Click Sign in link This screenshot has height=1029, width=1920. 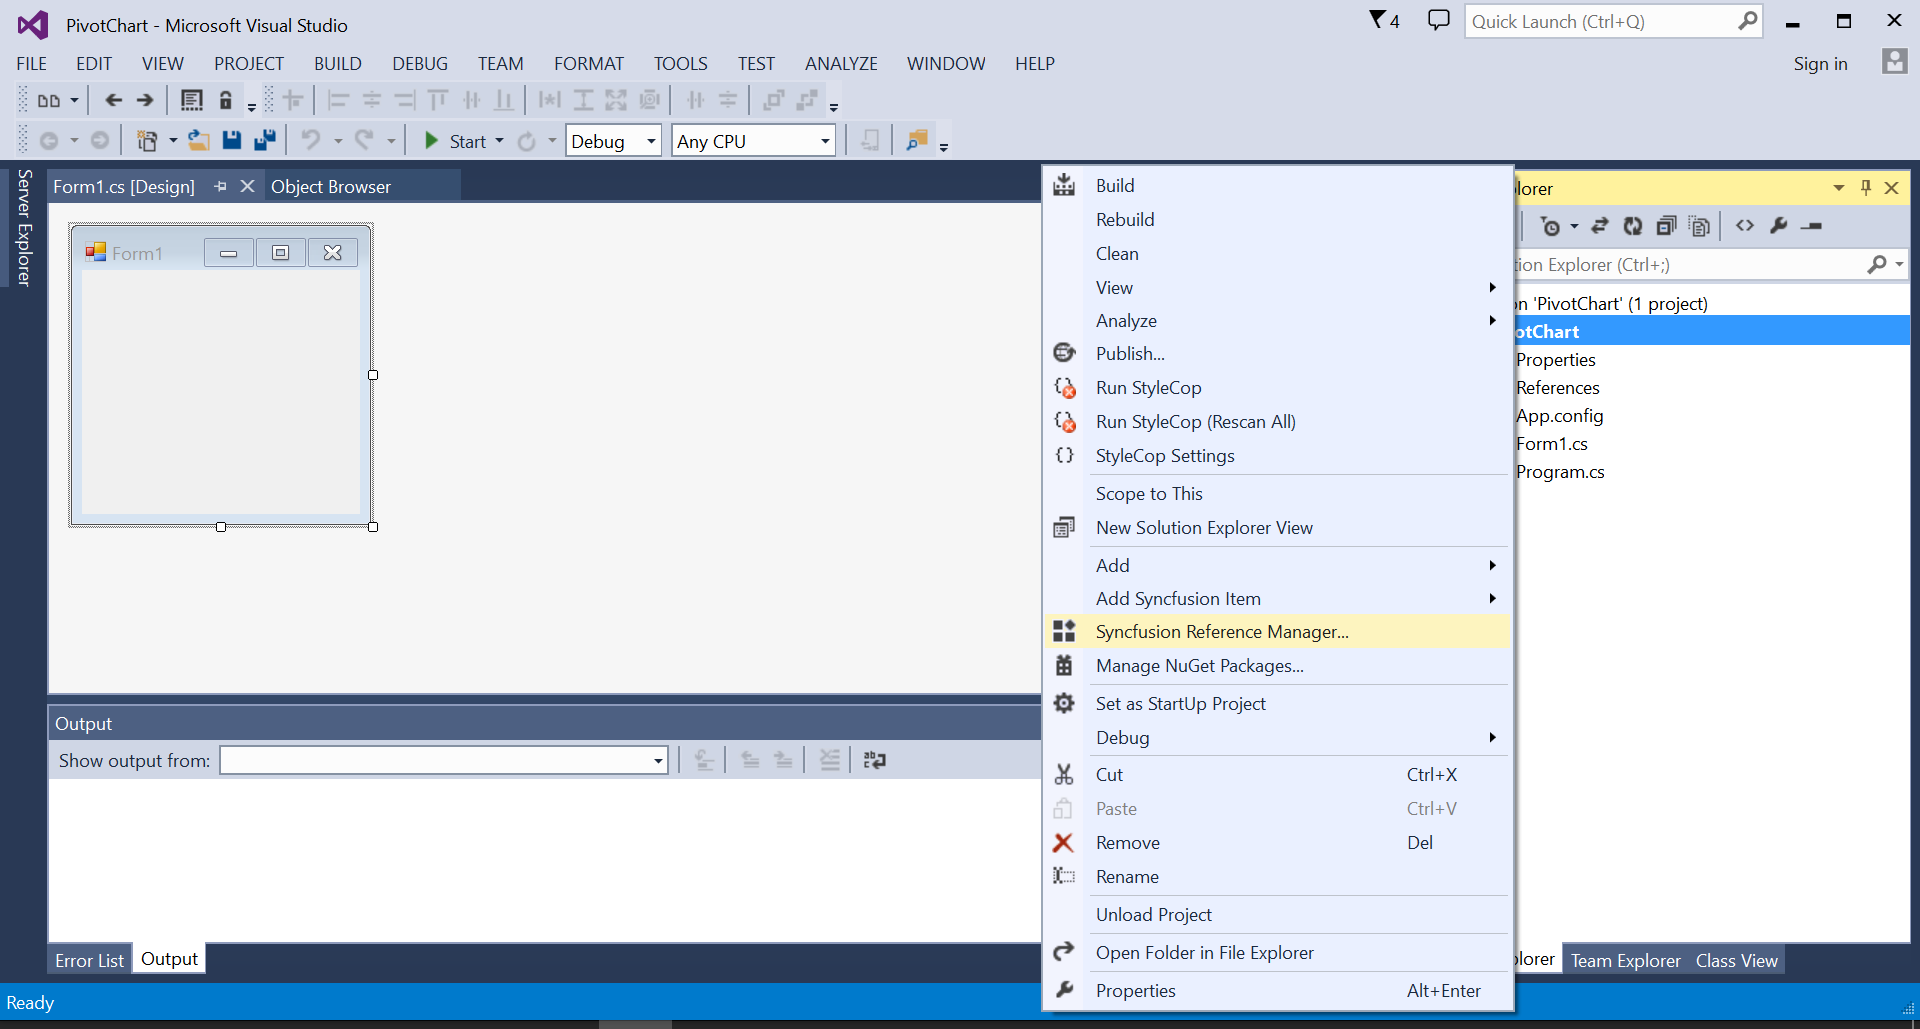[1820, 64]
